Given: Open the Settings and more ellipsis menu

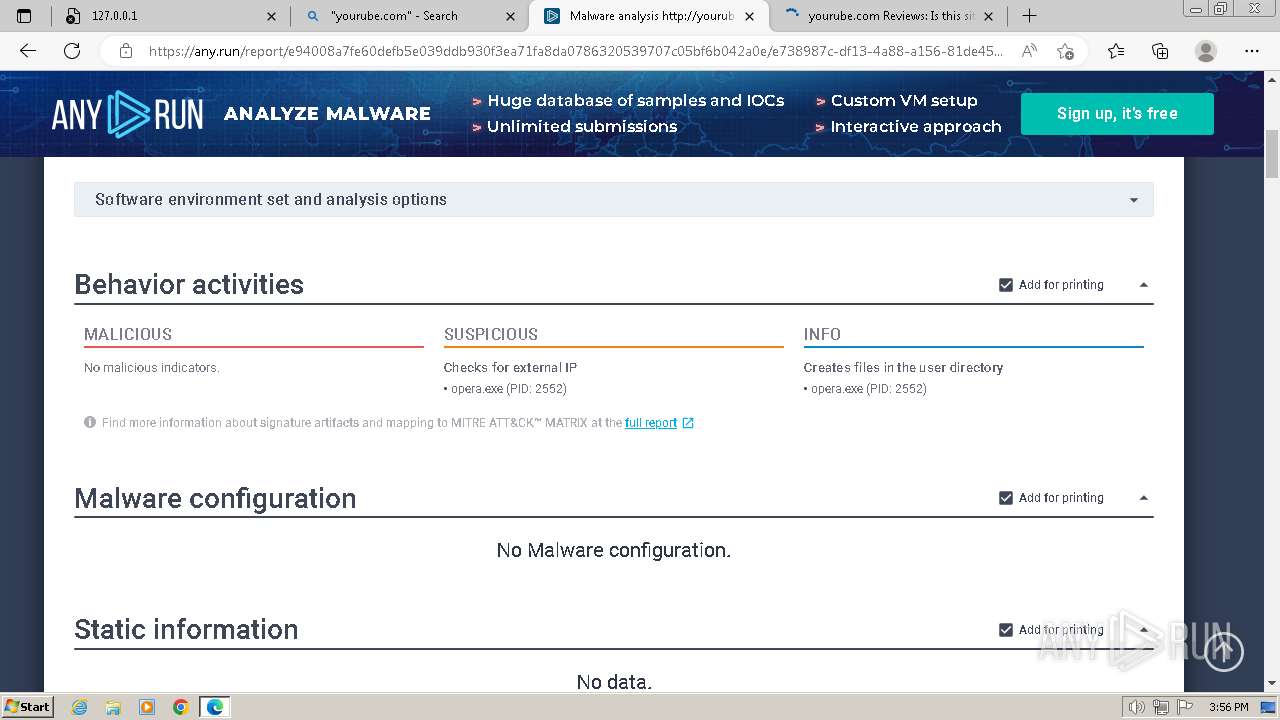Looking at the screenshot, I should click(1252, 51).
